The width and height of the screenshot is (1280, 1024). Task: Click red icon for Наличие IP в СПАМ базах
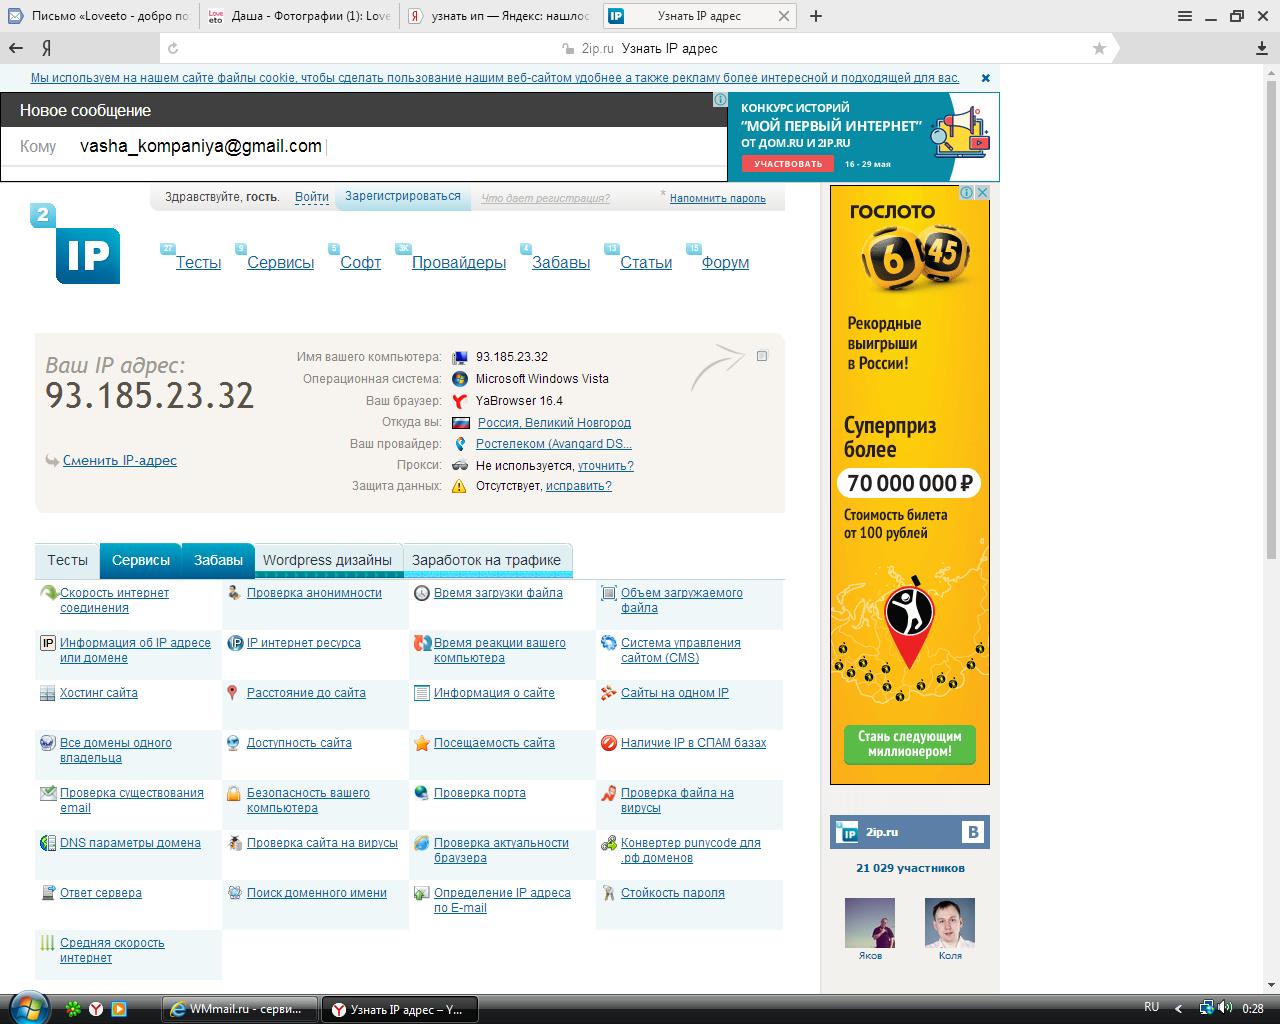click(608, 743)
